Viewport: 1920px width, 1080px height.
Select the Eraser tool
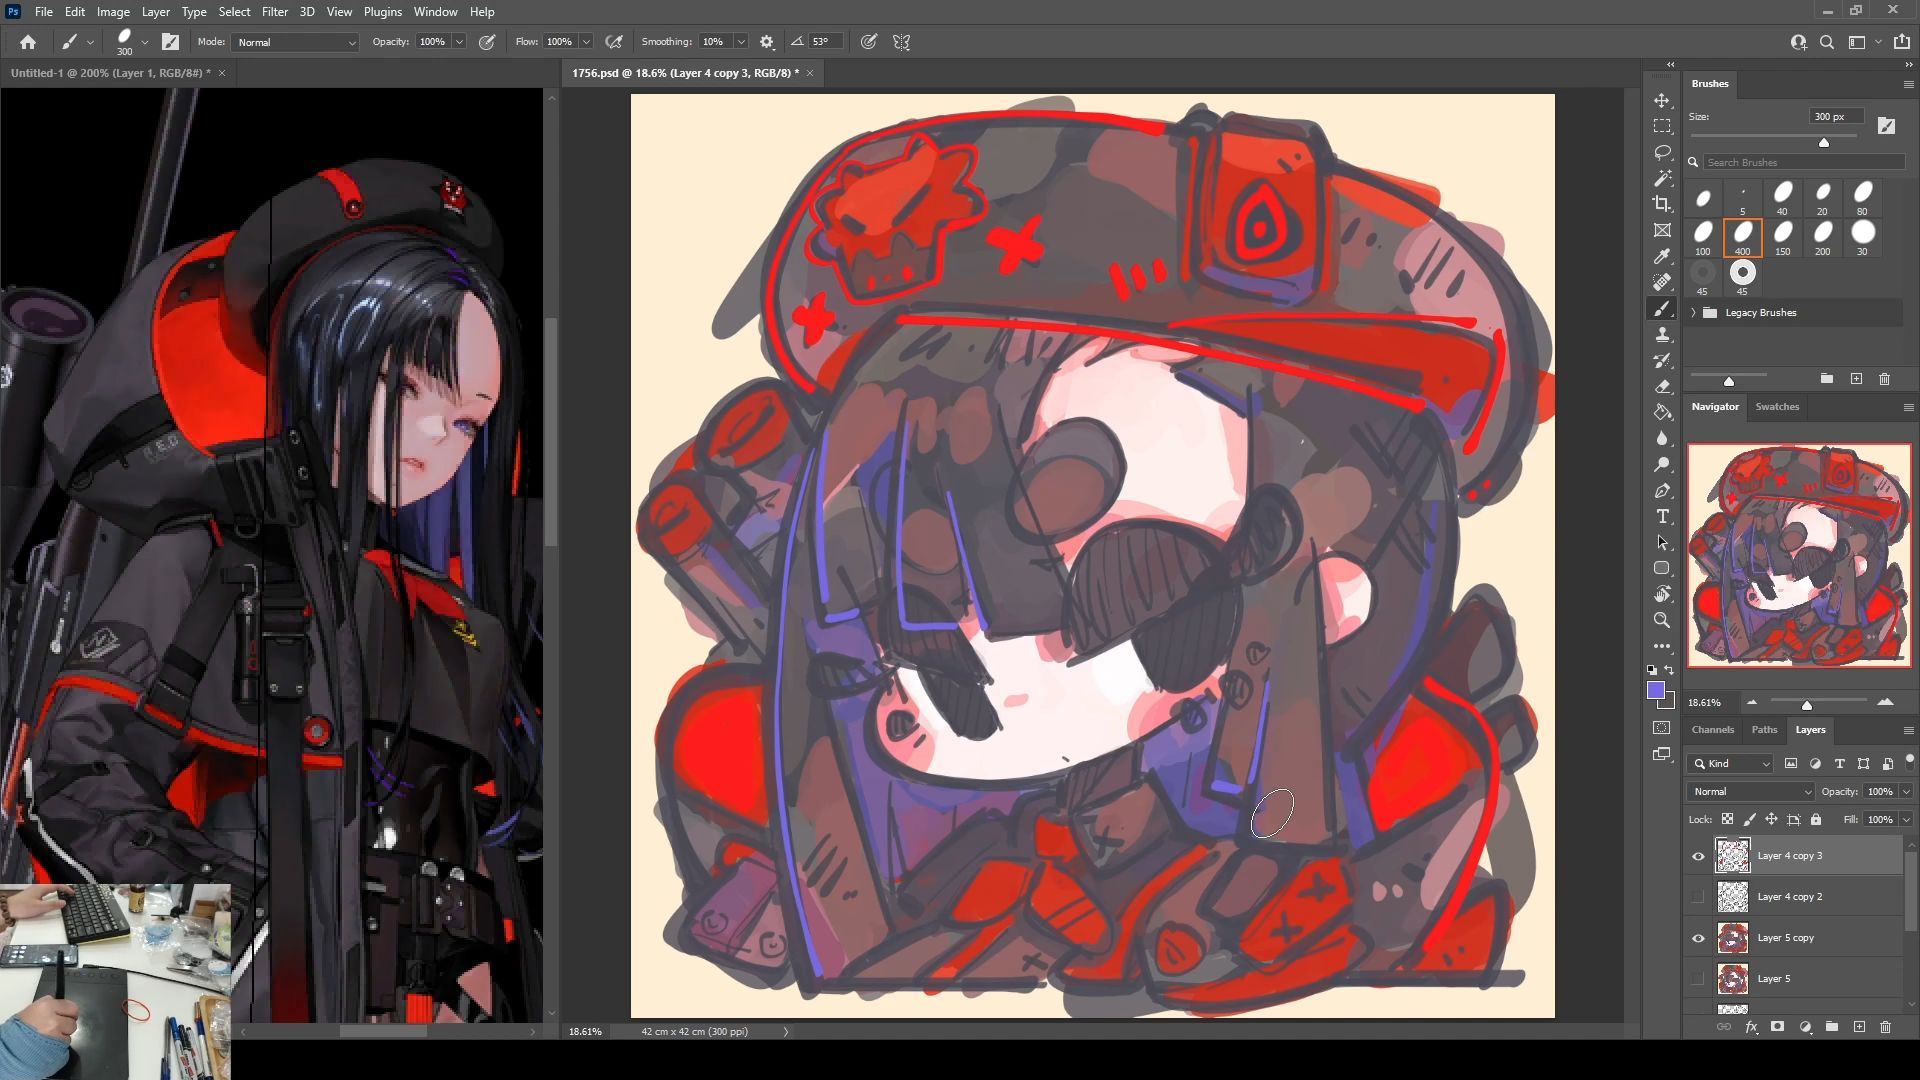pos(1662,387)
